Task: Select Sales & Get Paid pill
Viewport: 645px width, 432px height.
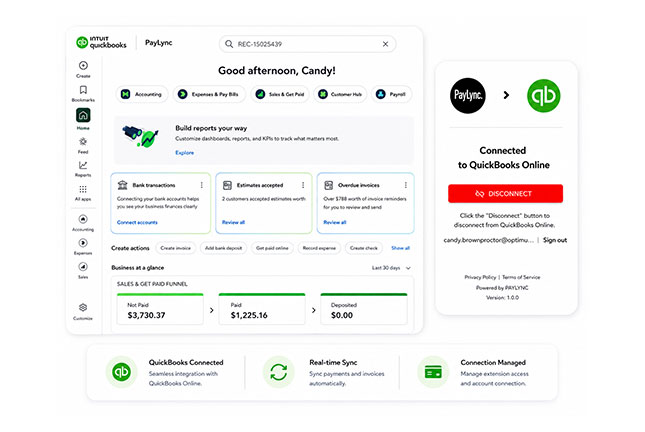Action: point(280,94)
